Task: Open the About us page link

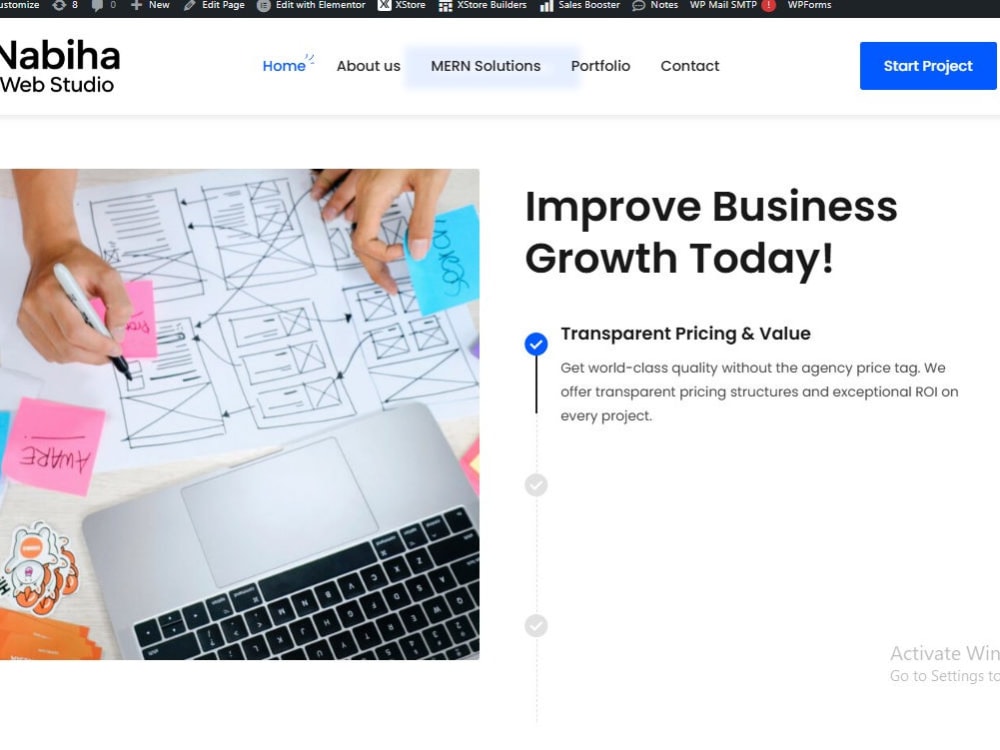Action: [369, 66]
